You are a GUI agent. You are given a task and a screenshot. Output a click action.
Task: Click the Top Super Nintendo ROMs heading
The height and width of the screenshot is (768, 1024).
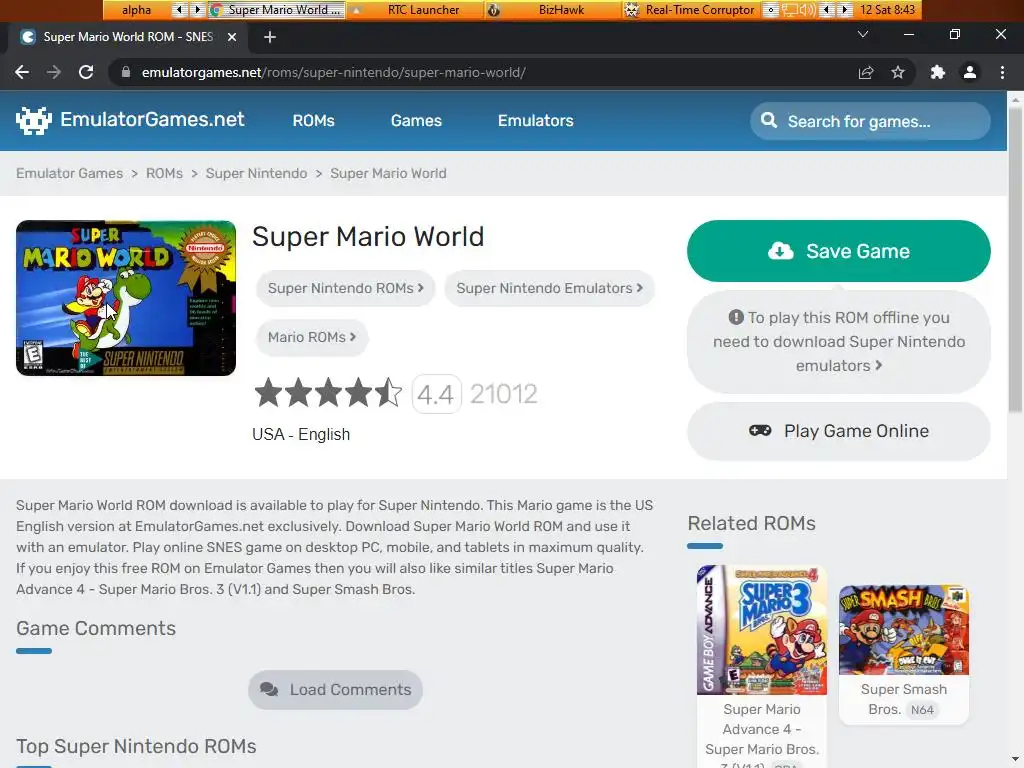click(x=136, y=746)
